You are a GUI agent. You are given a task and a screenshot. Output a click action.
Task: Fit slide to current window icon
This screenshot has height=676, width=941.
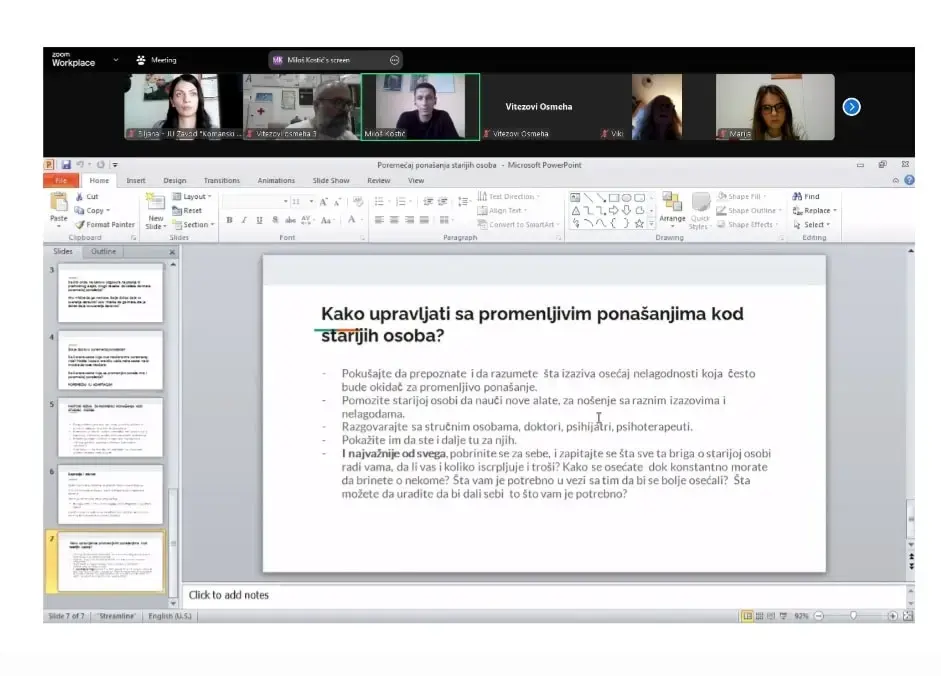[908, 616]
